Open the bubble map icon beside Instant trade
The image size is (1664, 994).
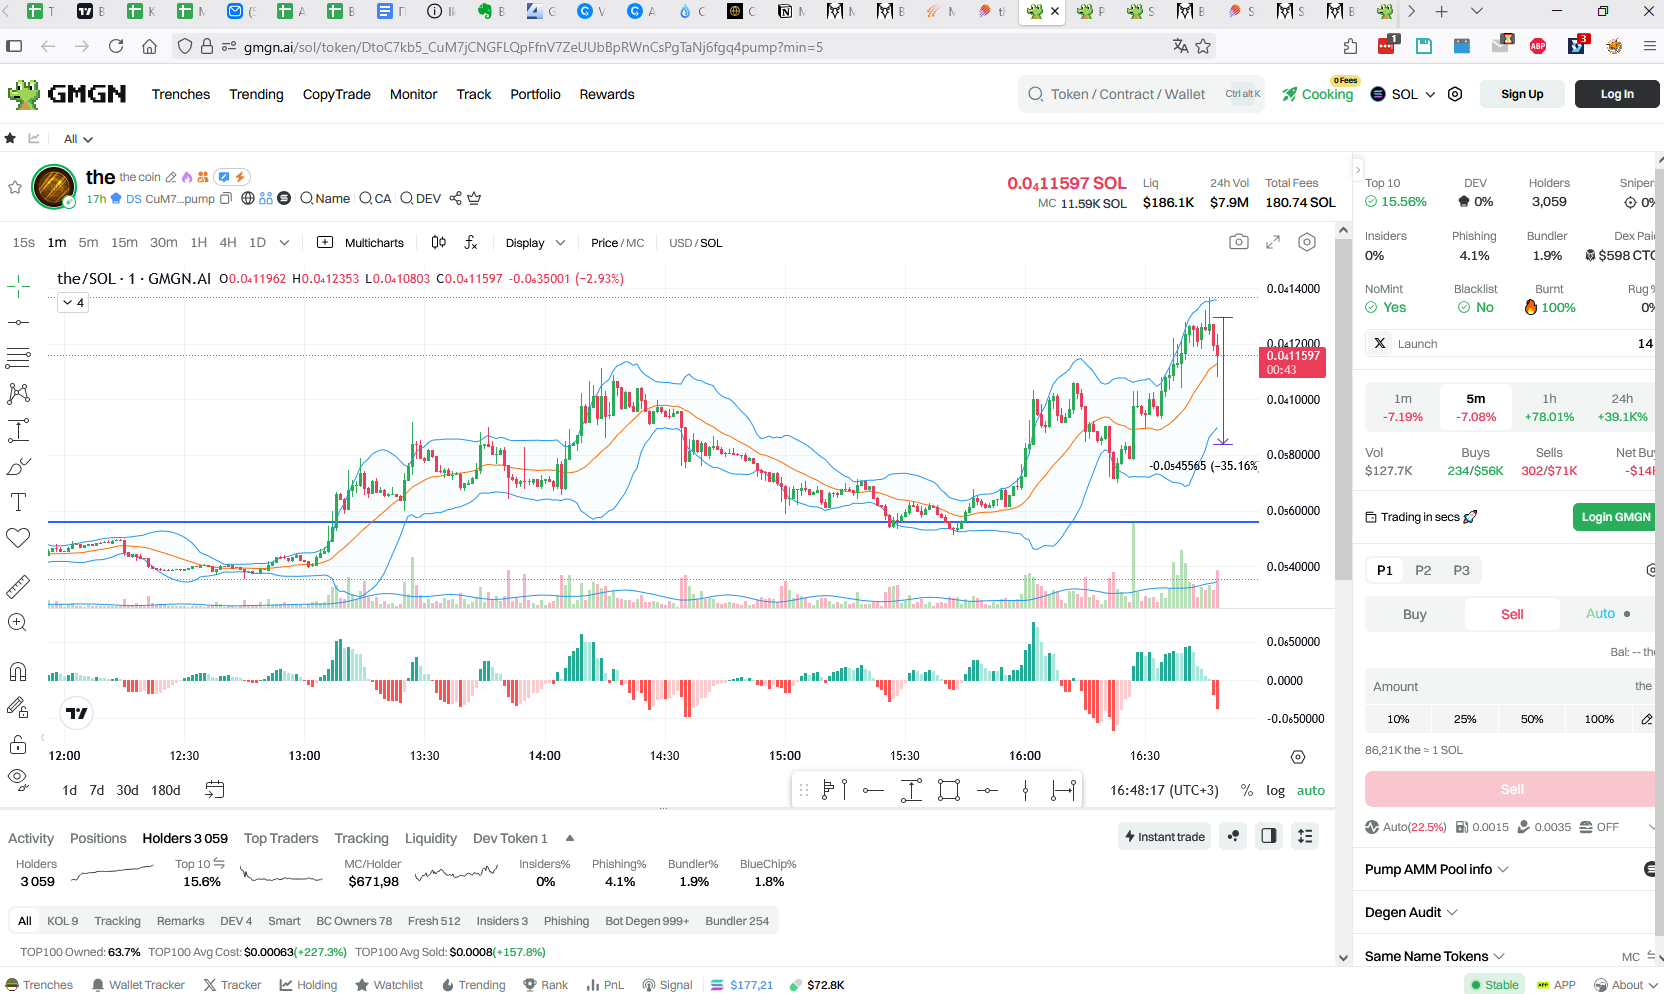pos(1234,836)
